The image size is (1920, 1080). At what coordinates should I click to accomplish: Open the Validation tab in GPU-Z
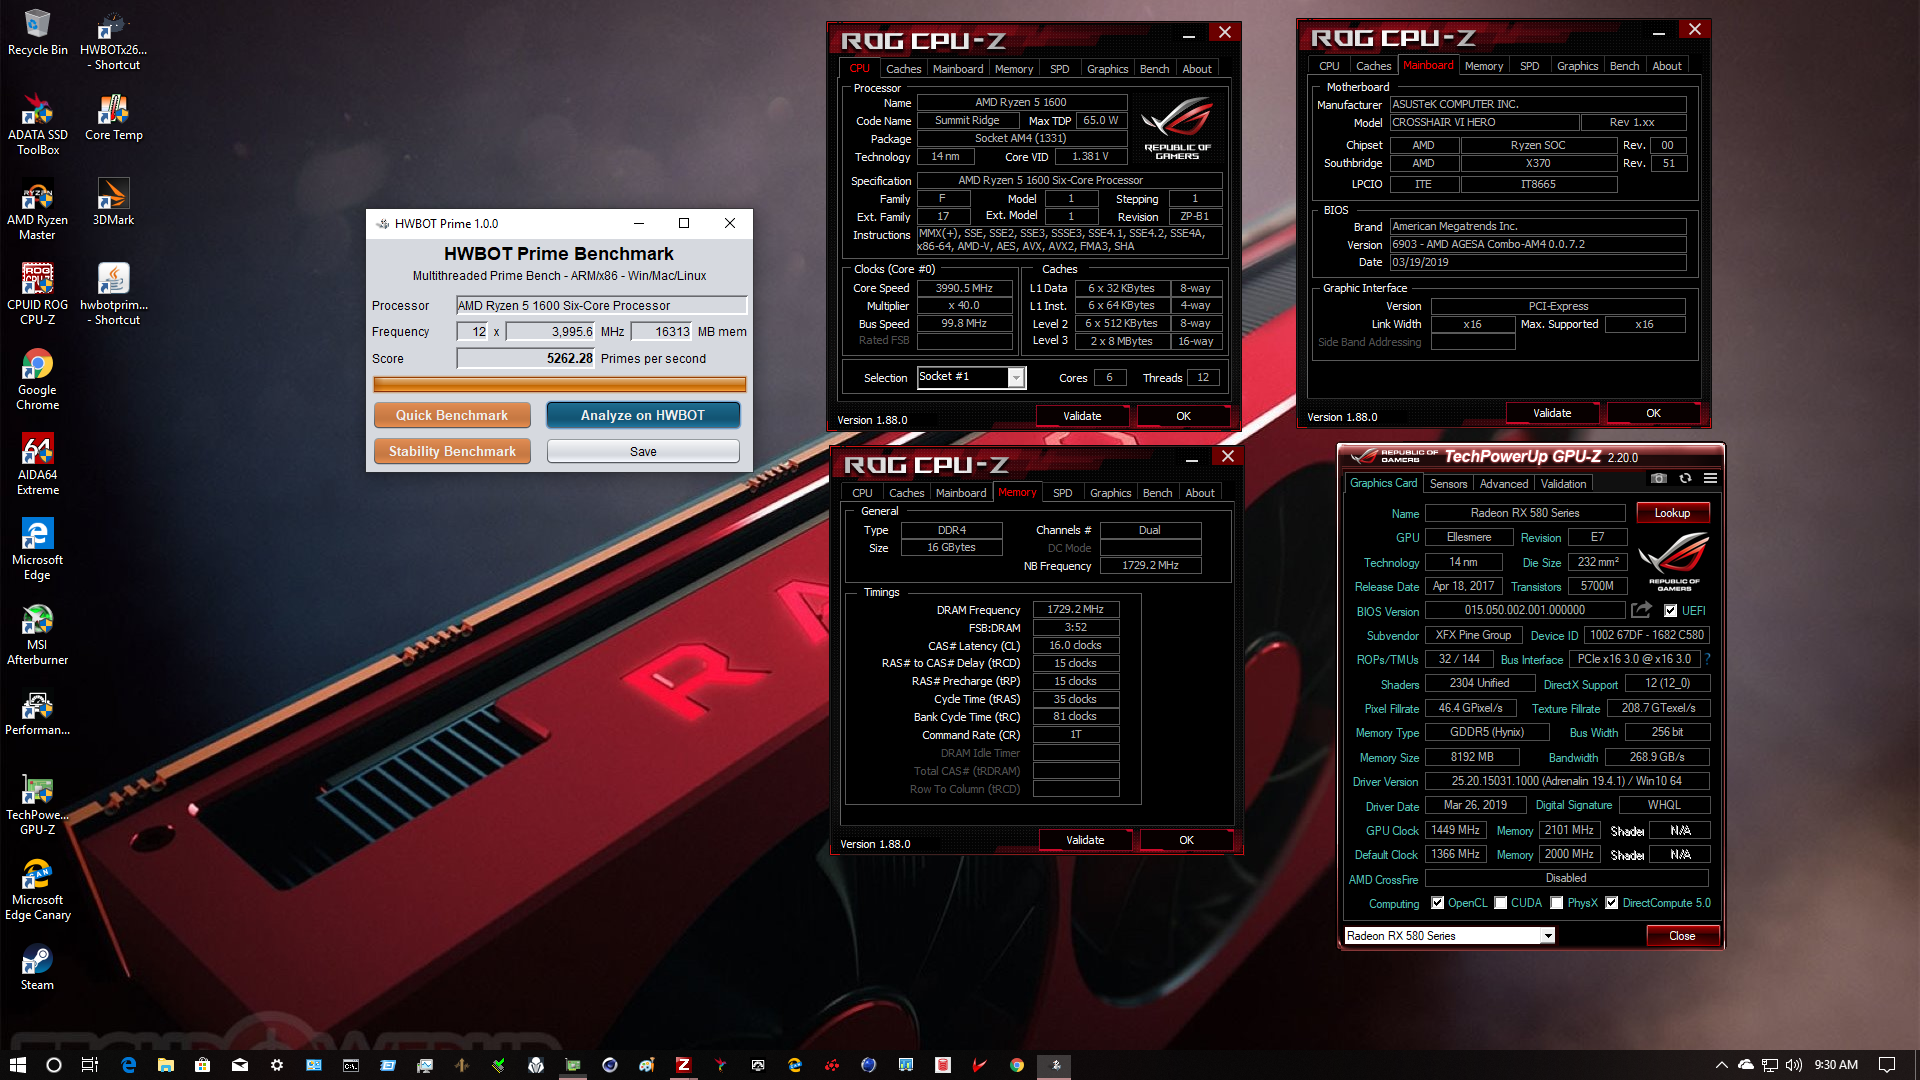[x=1563, y=484]
